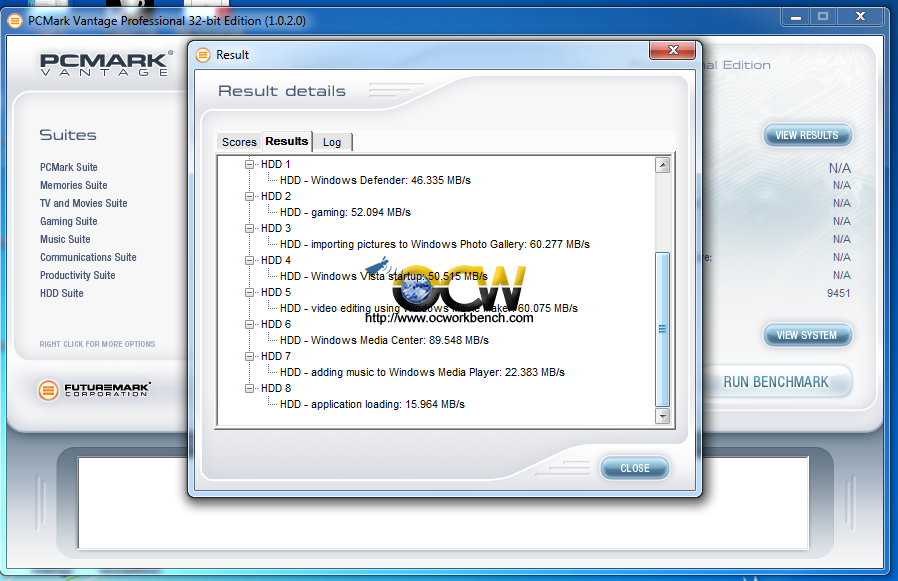
Task: Click the results tree scrollbar thumb
Action: [663, 329]
